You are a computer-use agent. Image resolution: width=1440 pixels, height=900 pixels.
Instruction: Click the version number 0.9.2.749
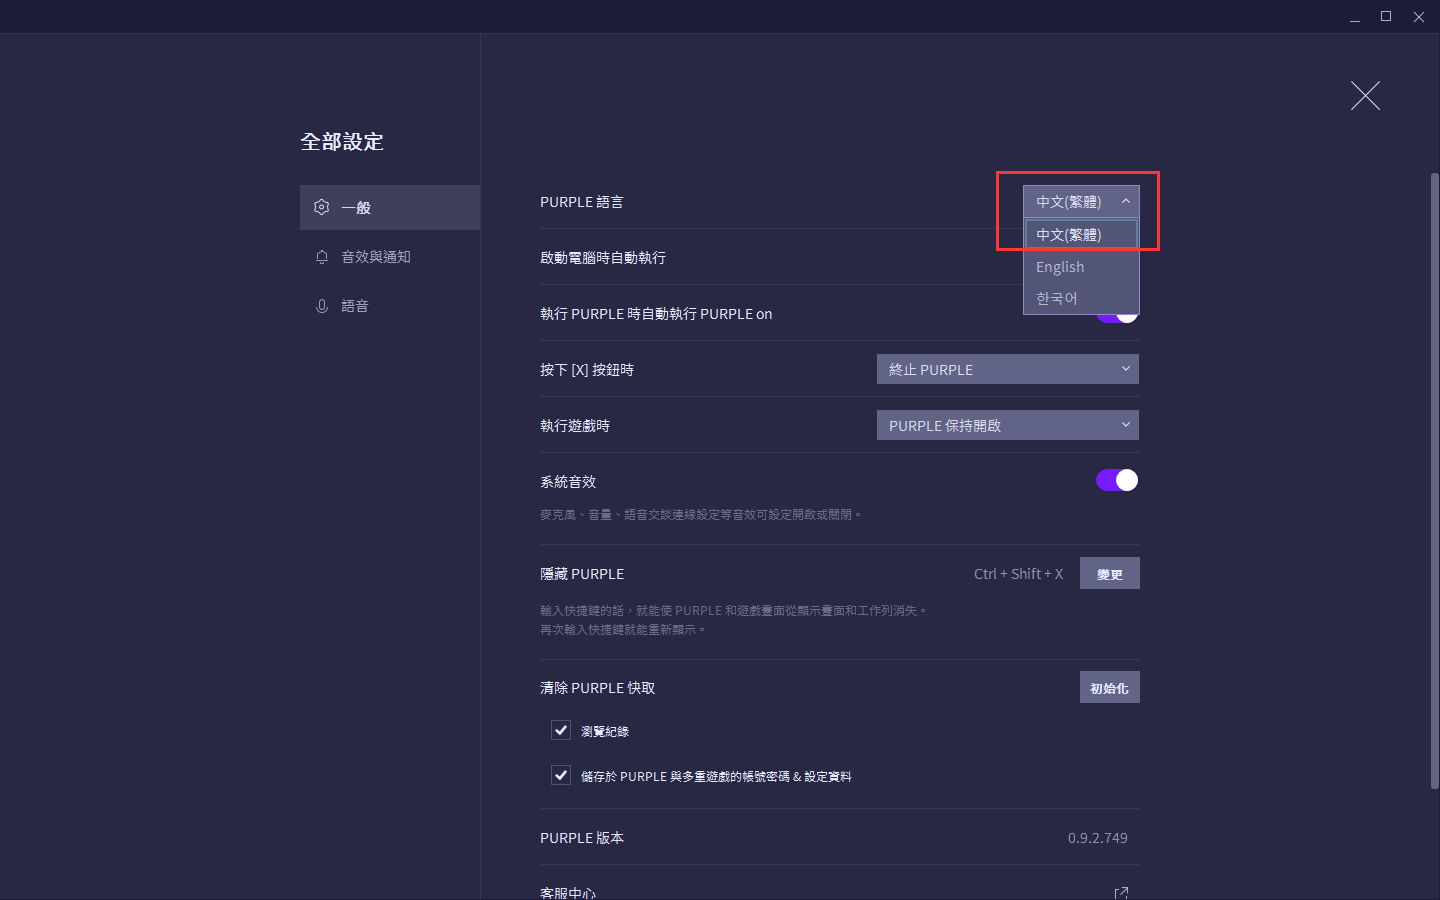(1097, 838)
